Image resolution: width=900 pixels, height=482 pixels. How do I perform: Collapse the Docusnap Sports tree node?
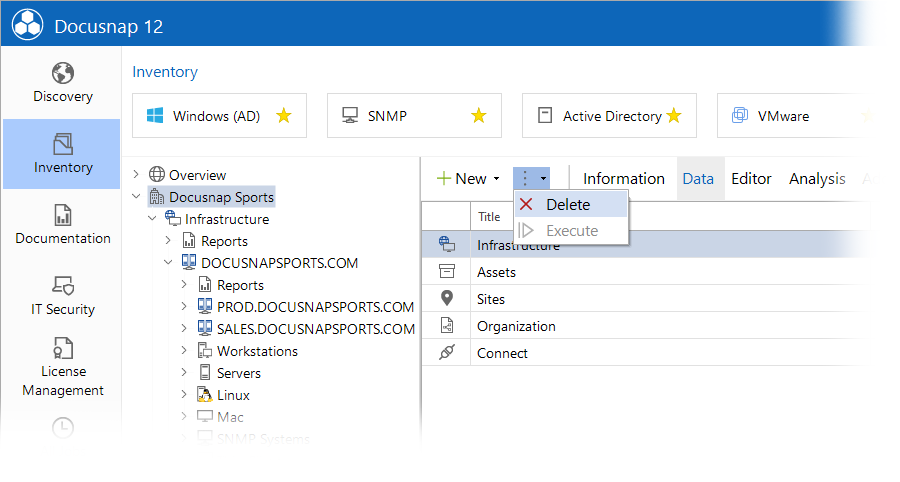pos(136,196)
